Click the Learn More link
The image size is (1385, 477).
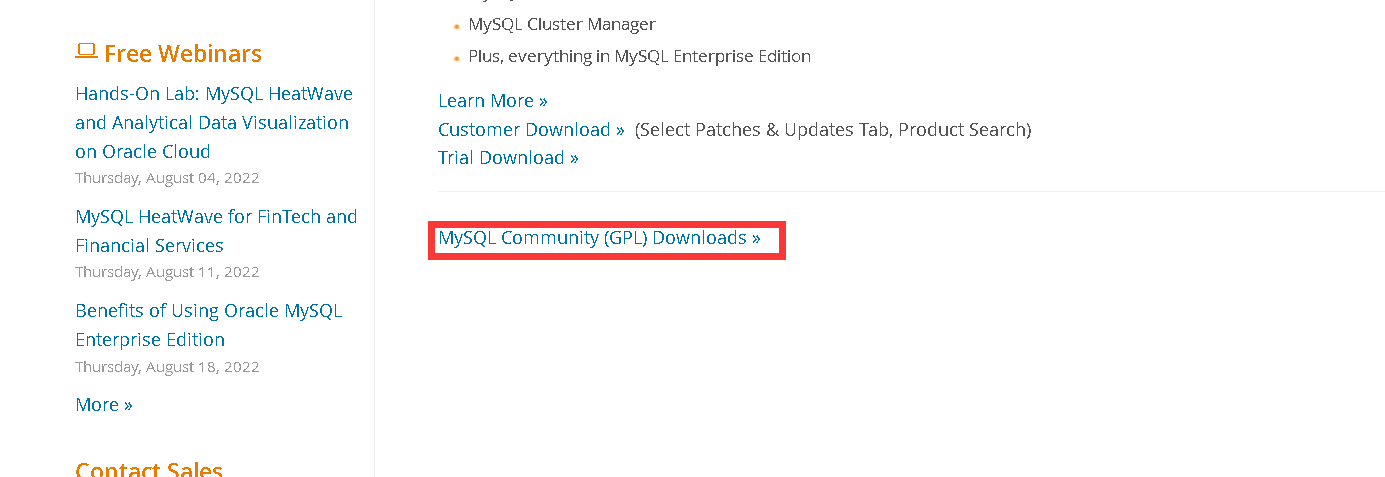(x=493, y=101)
